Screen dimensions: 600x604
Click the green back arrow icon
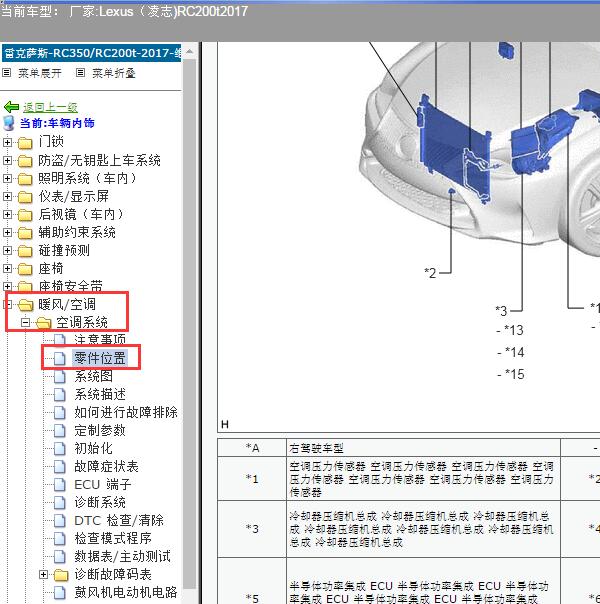pyautogui.click(x=11, y=107)
